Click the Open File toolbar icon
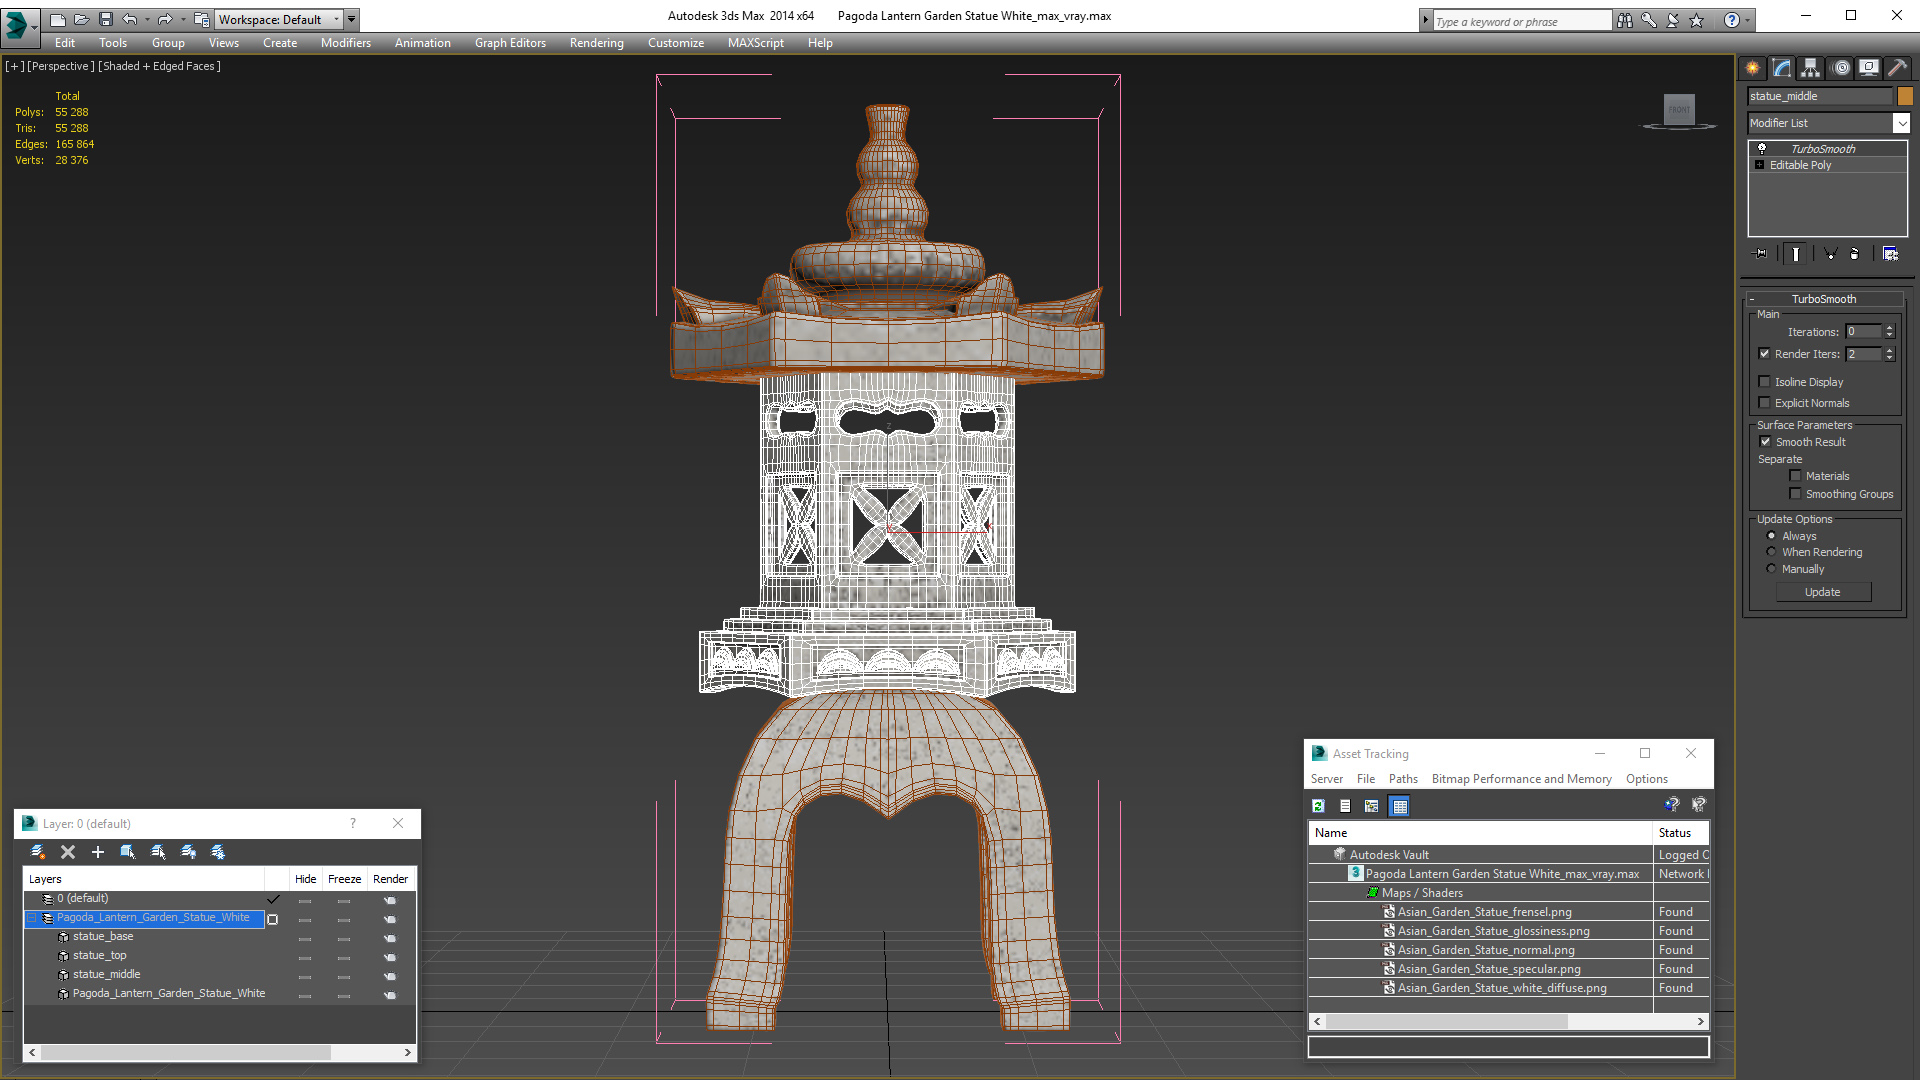This screenshot has height=1080, width=1920. point(81,19)
